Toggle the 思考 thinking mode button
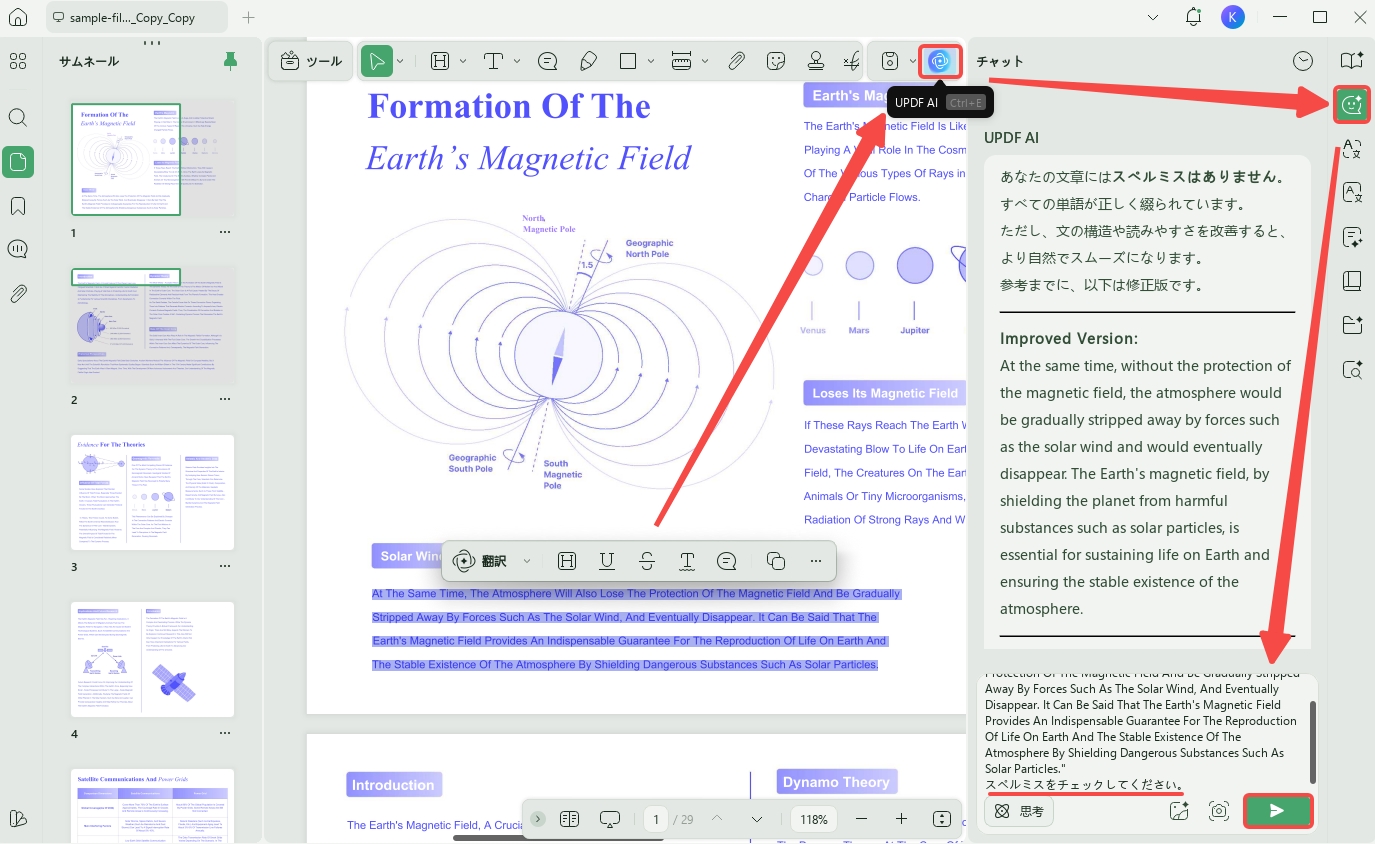The image size is (1375, 844). point(1019,811)
